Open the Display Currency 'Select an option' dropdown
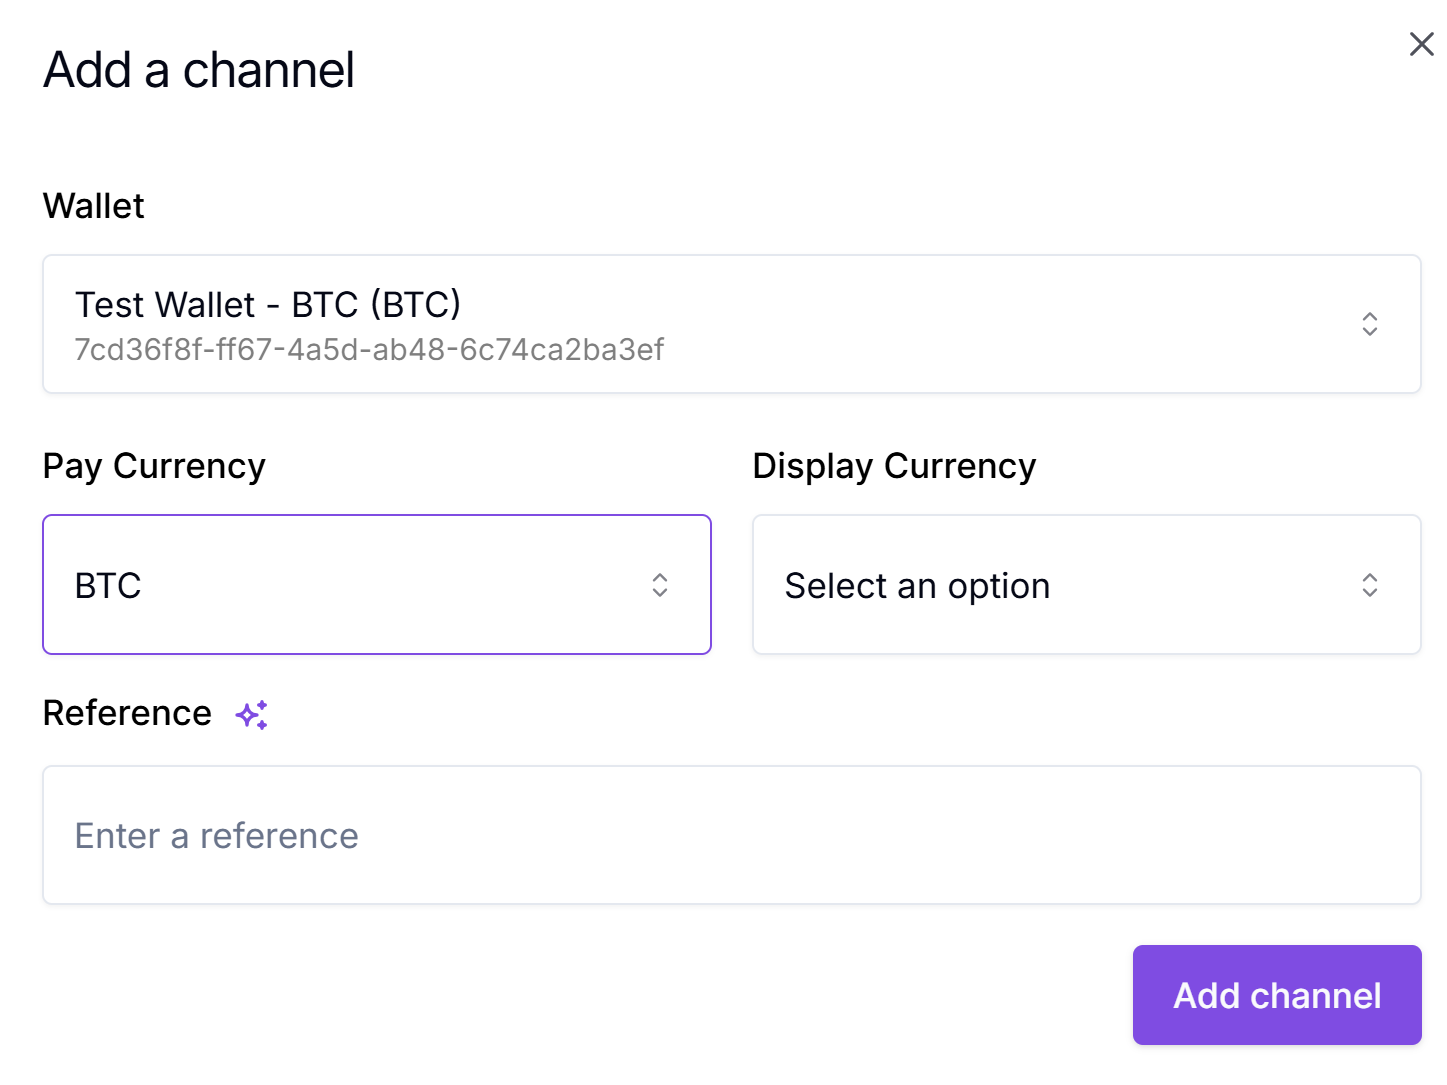 [1086, 585]
